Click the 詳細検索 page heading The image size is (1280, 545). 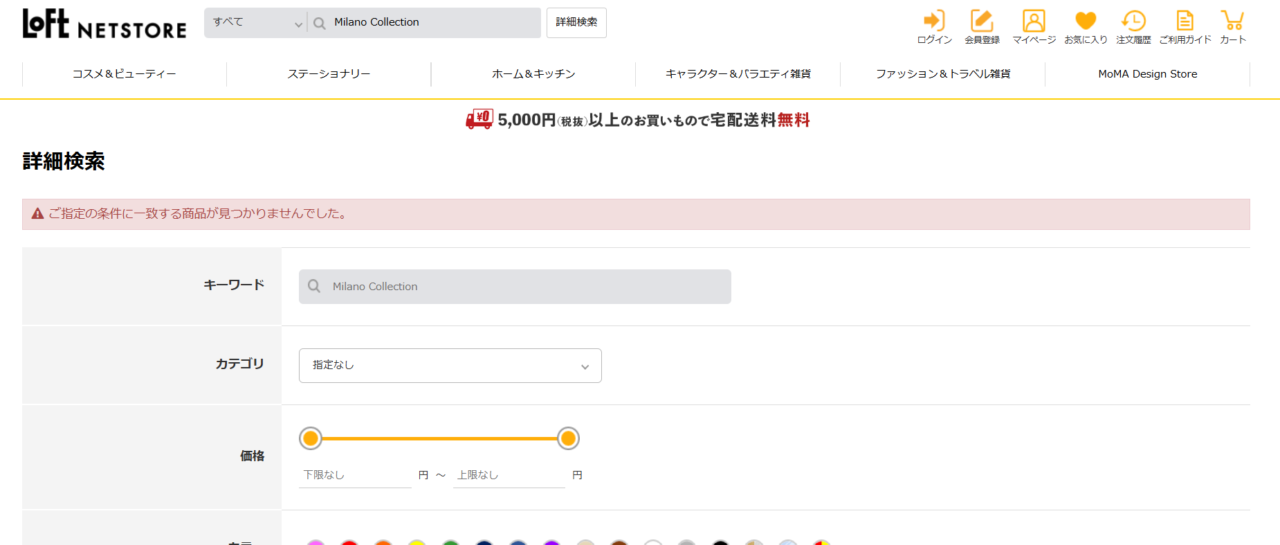pyautogui.click(x=64, y=161)
